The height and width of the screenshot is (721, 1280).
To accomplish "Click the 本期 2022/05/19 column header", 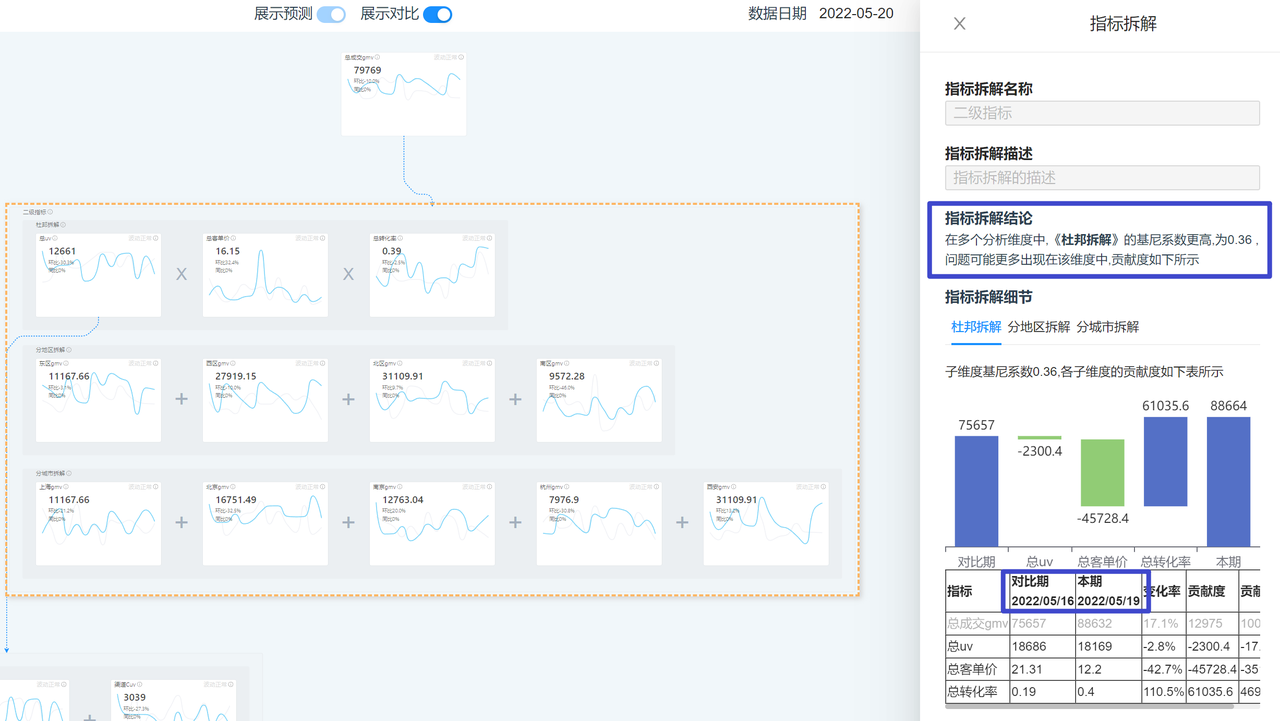I will pos(1108,591).
